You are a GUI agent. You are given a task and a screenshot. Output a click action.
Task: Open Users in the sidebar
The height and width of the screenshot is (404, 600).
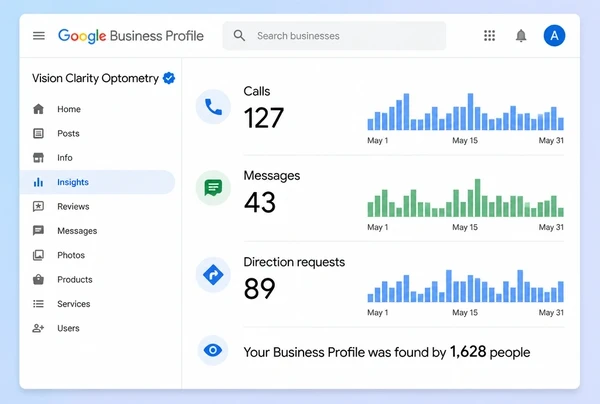click(98, 328)
